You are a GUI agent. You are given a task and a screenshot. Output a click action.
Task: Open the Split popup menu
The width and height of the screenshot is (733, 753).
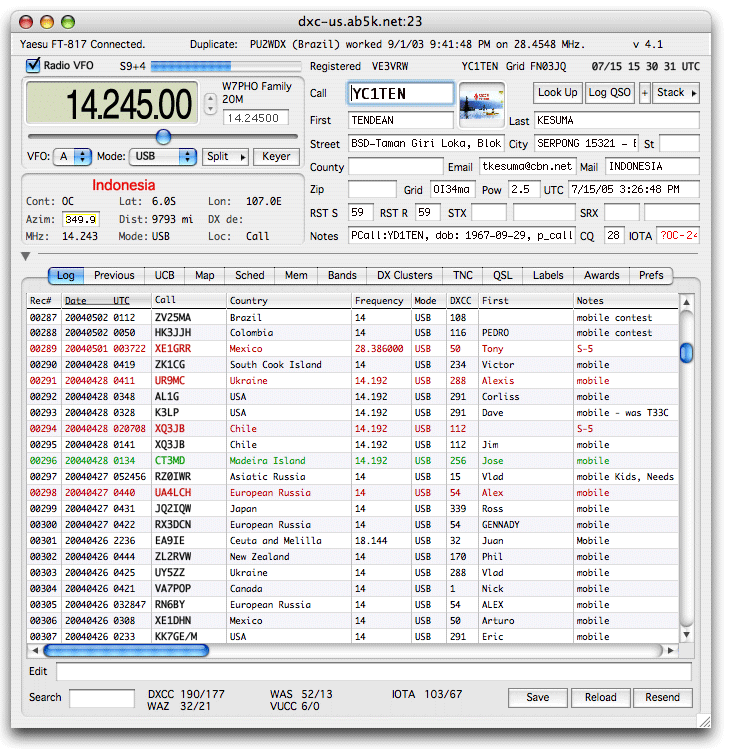(225, 157)
